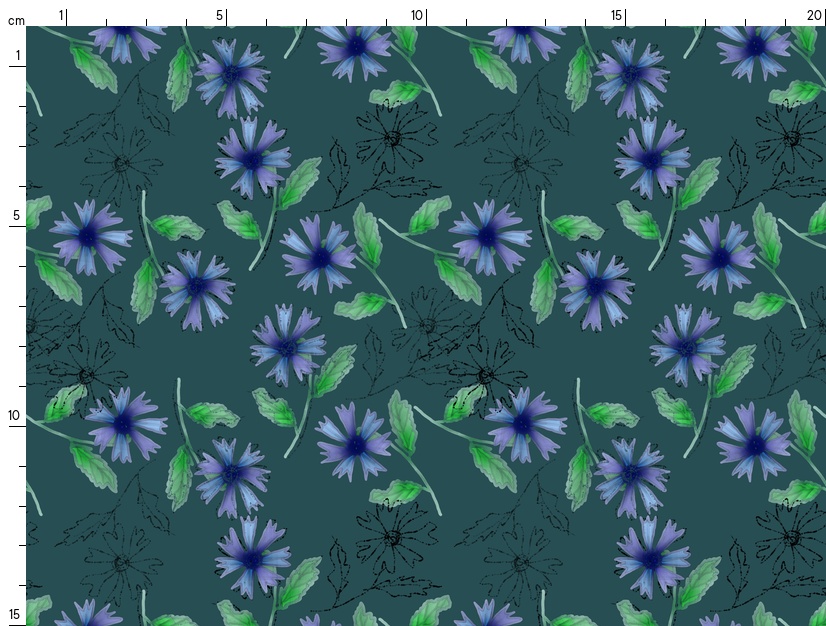Click the blue cornflower nearest the left ruler's 10 mark
The width and height of the screenshot is (826, 626).
tap(124, 423)
